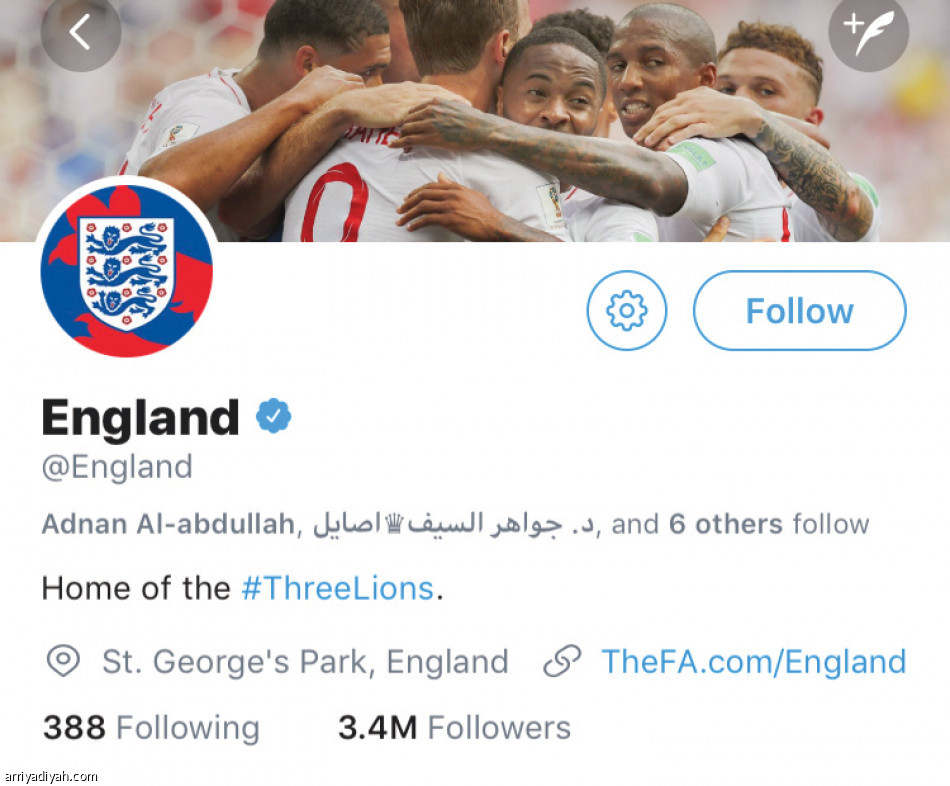
Task: Click the arriyadiyah.com watermark
Action: (51, 776)
